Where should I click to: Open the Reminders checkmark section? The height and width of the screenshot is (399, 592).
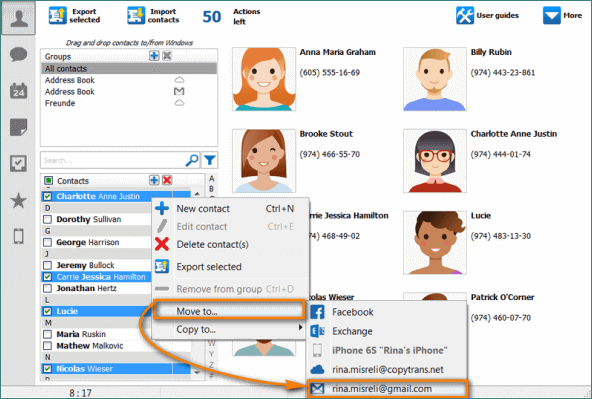pyautogui.click(x=18, y=163)
